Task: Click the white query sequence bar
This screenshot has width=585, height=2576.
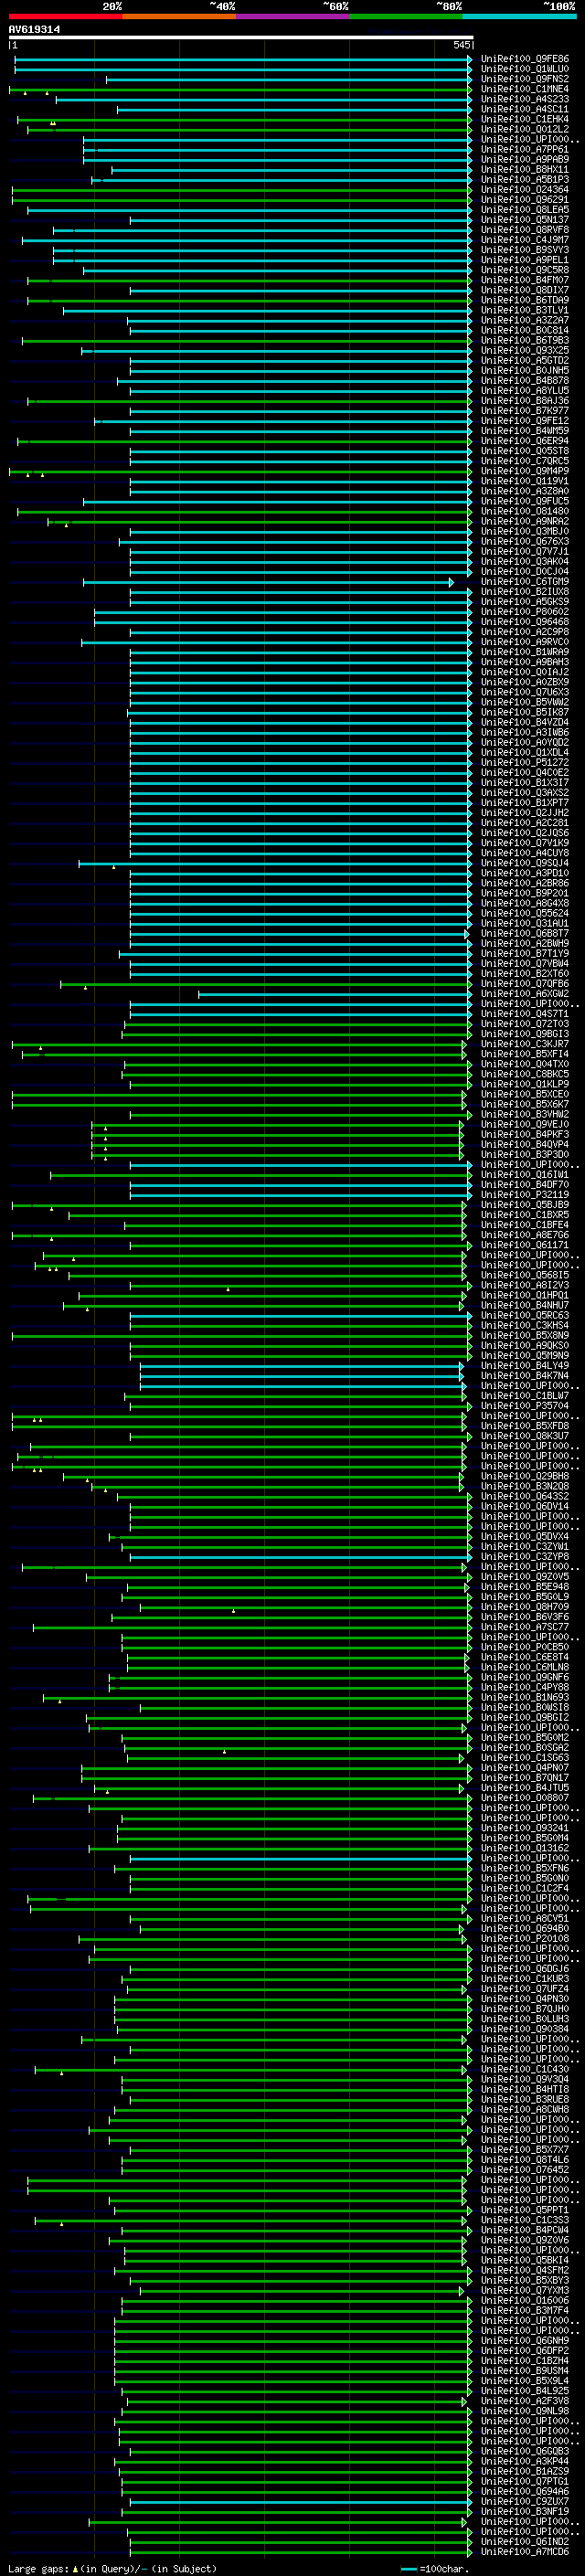Action: 240,37
